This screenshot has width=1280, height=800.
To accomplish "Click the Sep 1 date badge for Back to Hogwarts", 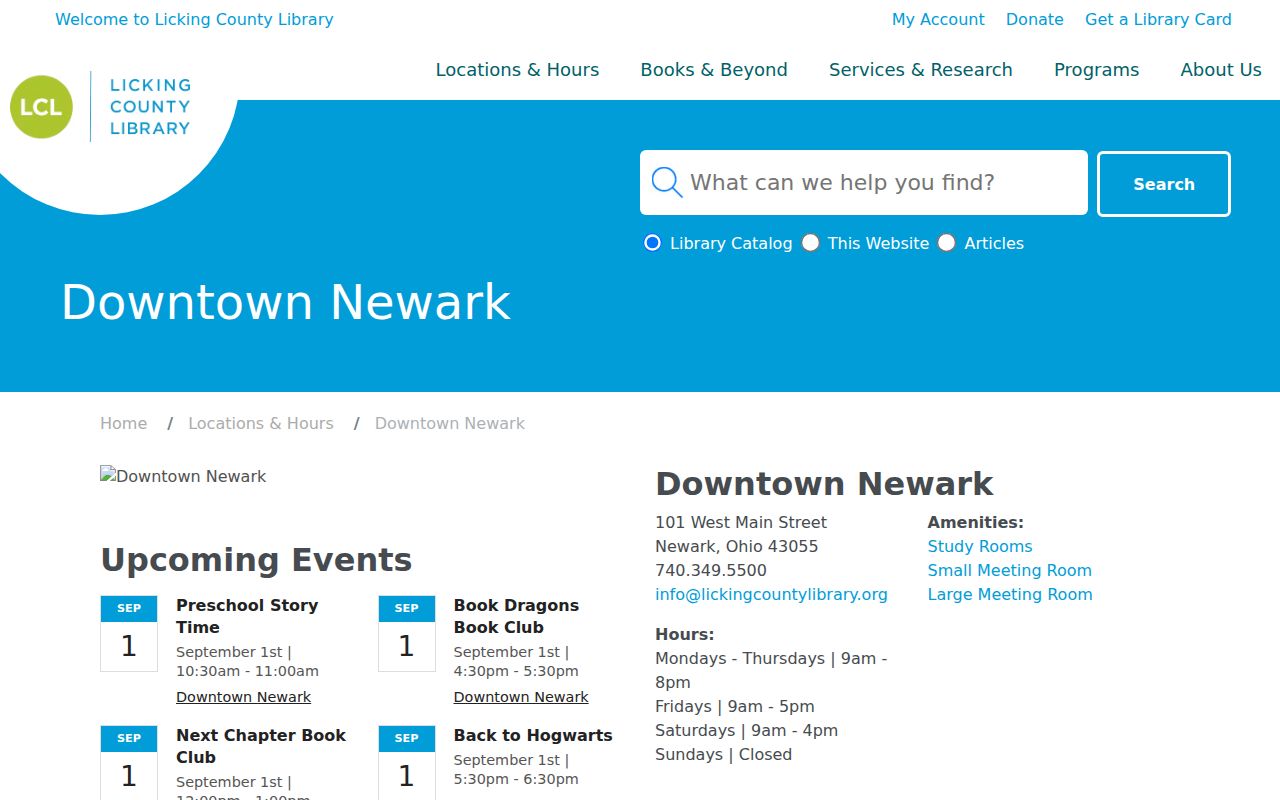I will point(407,762).
